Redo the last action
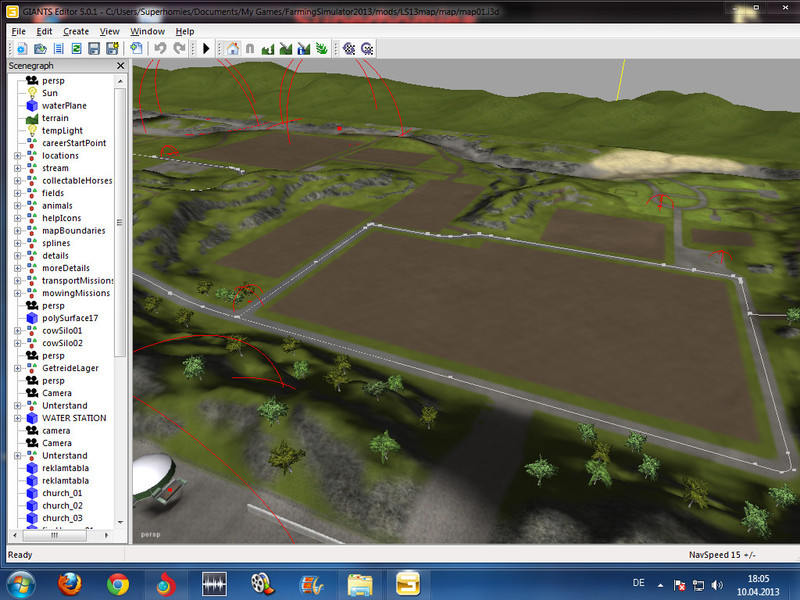The image size is (800, 600). pyautogui.click(x=179, y=48)
